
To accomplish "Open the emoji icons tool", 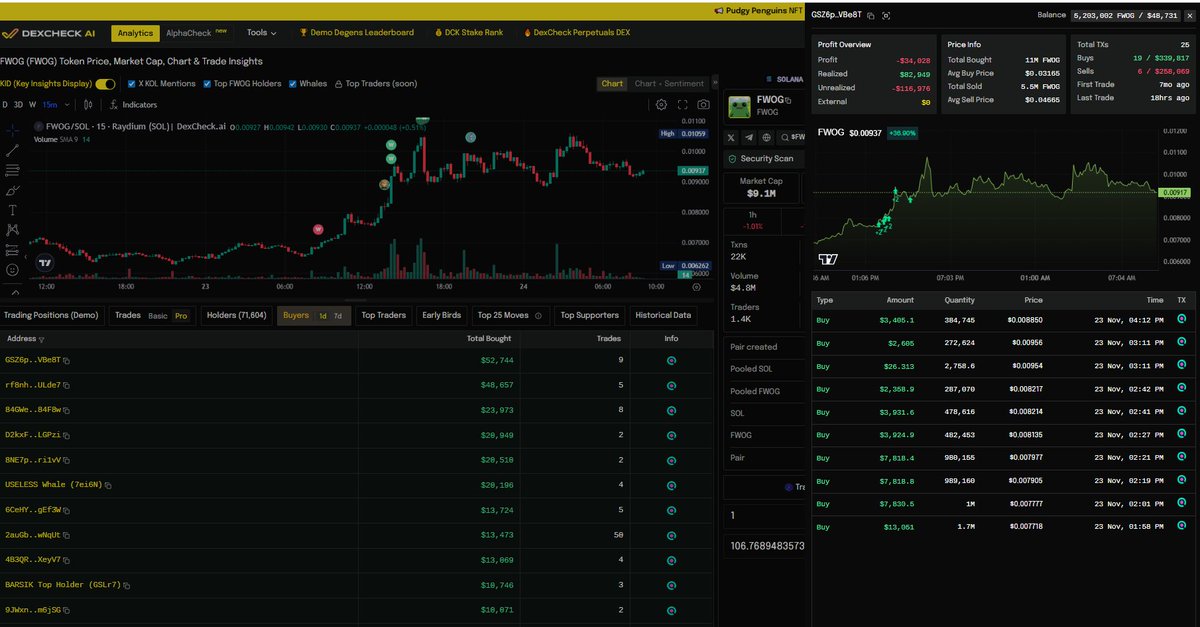I will (x=12, y=270).
